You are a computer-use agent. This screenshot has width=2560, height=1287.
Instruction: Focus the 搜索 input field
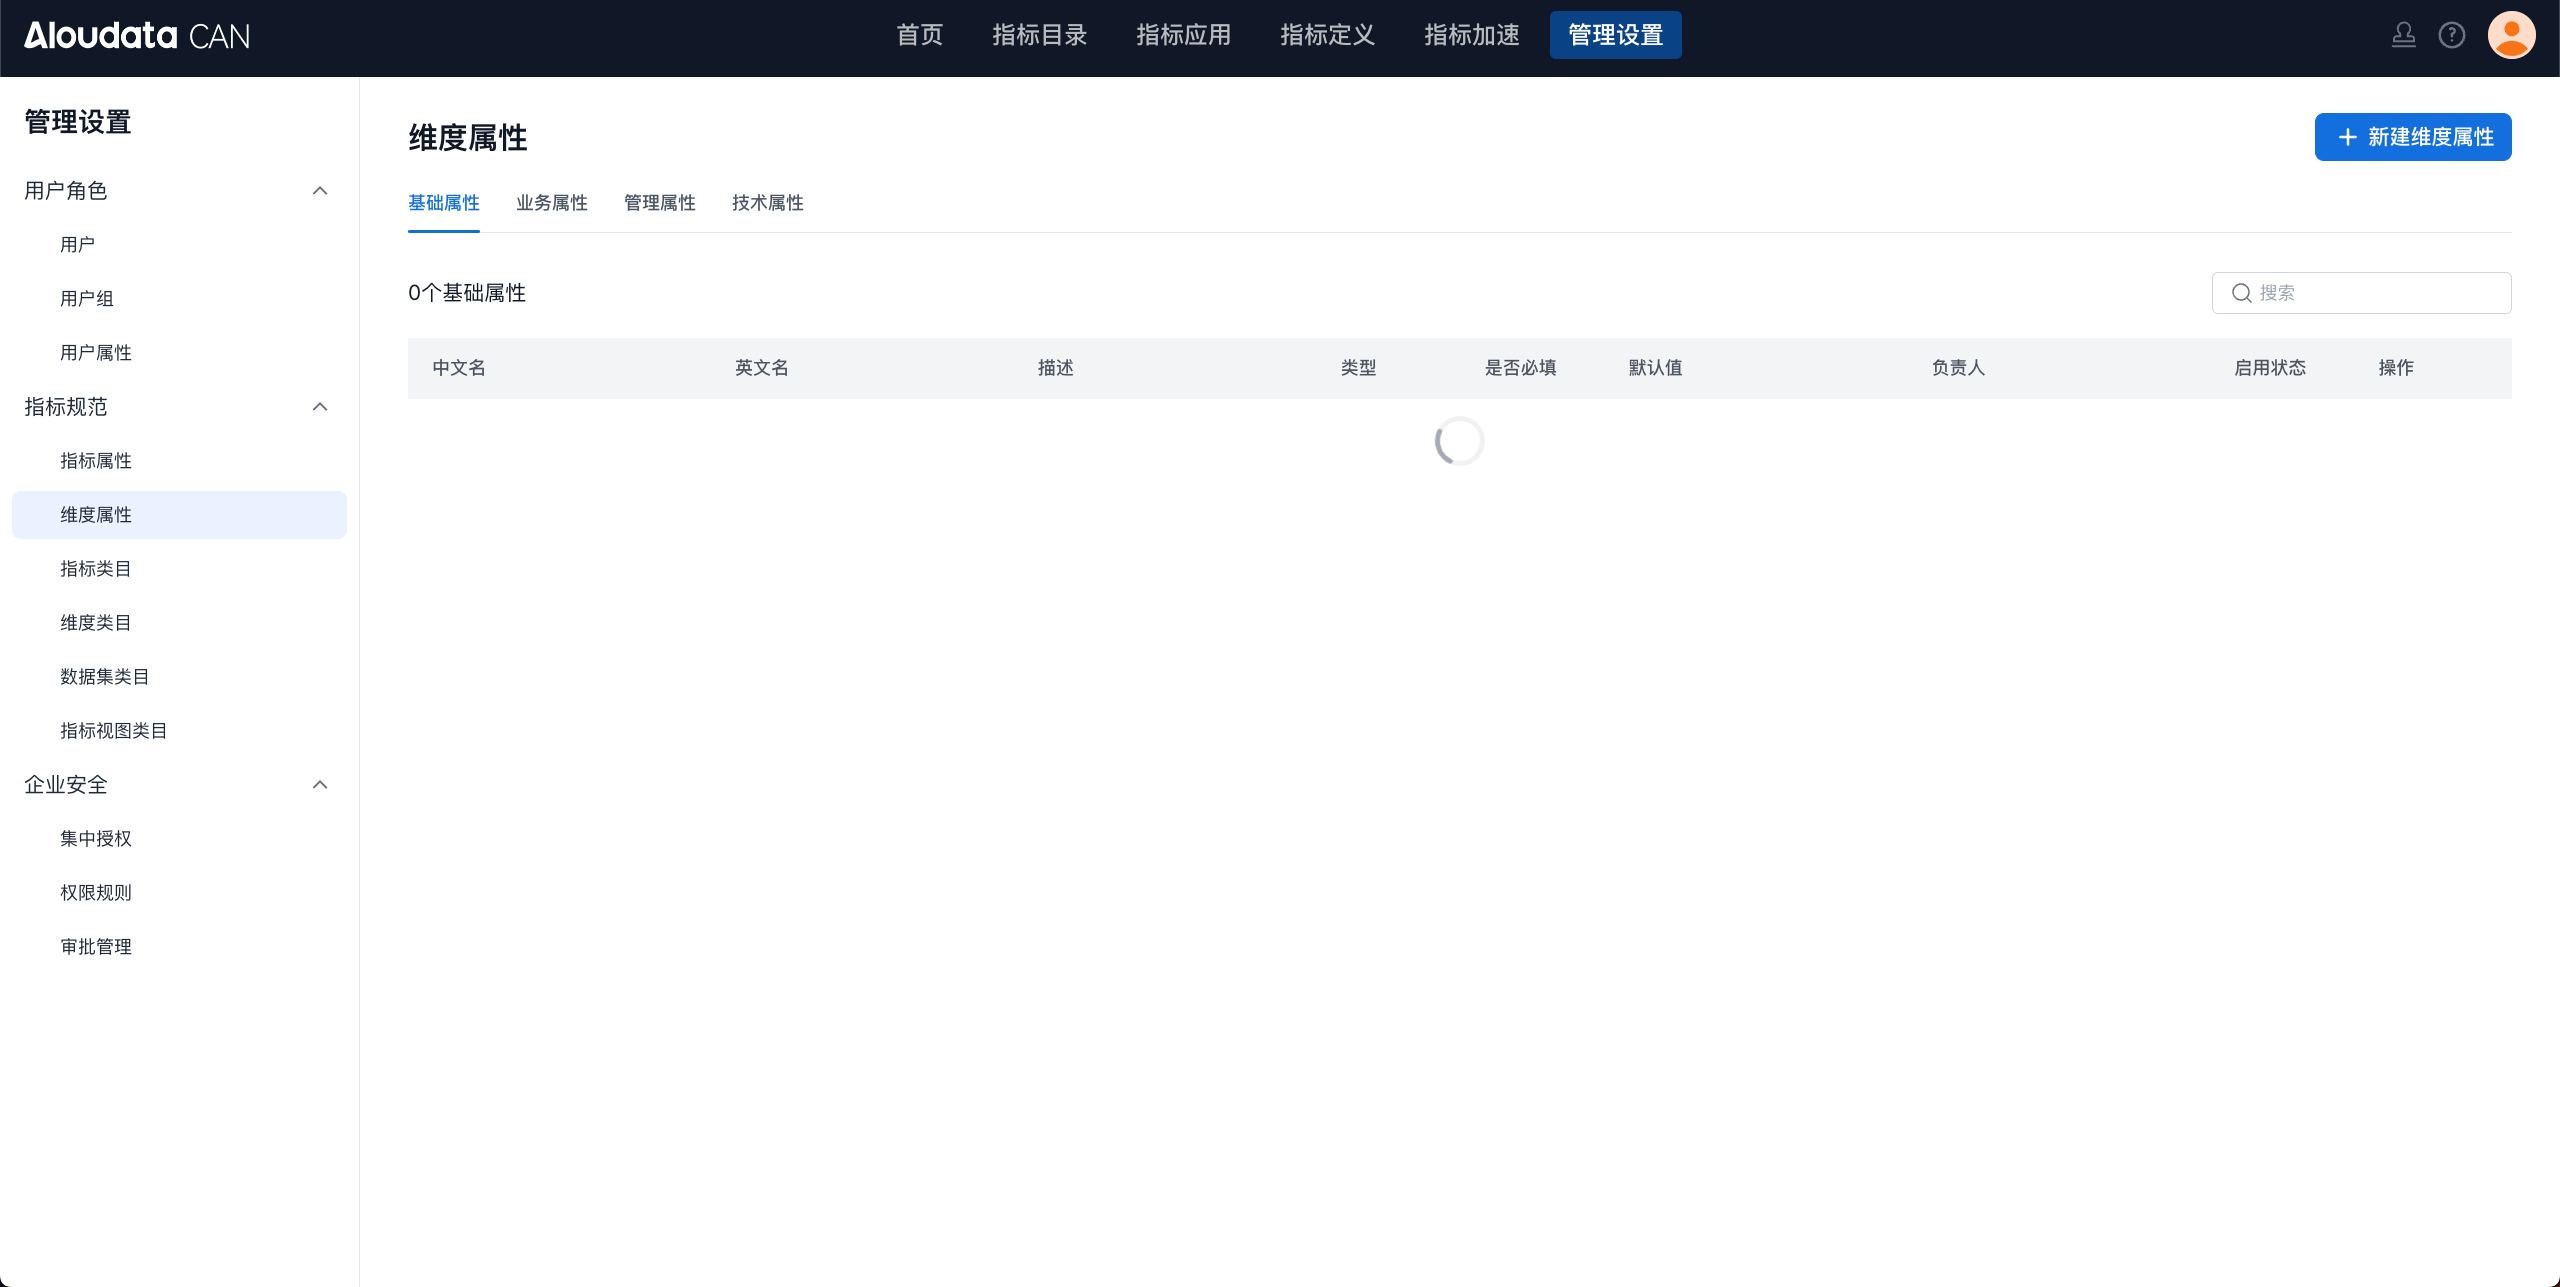[x=2380, y=293]
